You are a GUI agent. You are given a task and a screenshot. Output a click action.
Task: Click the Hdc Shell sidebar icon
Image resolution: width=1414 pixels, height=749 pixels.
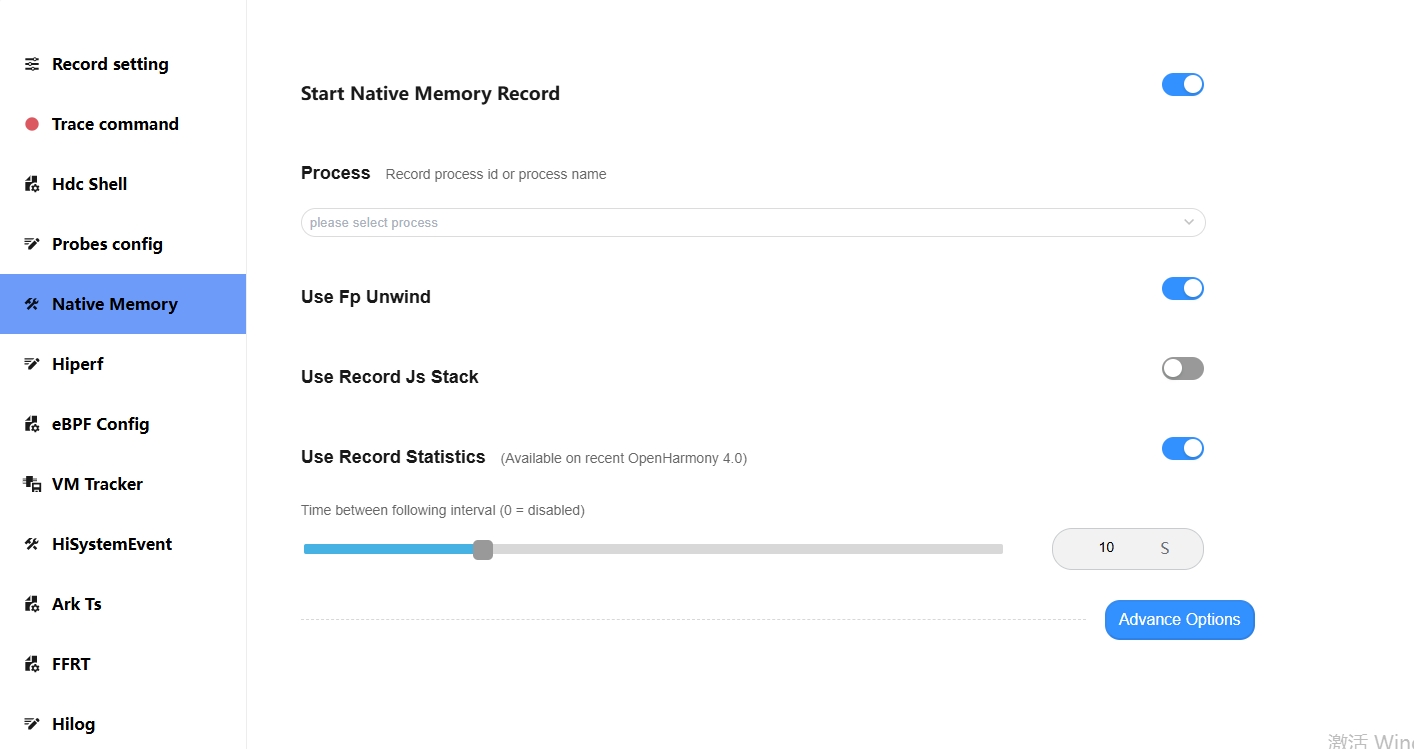pos(32,184)
